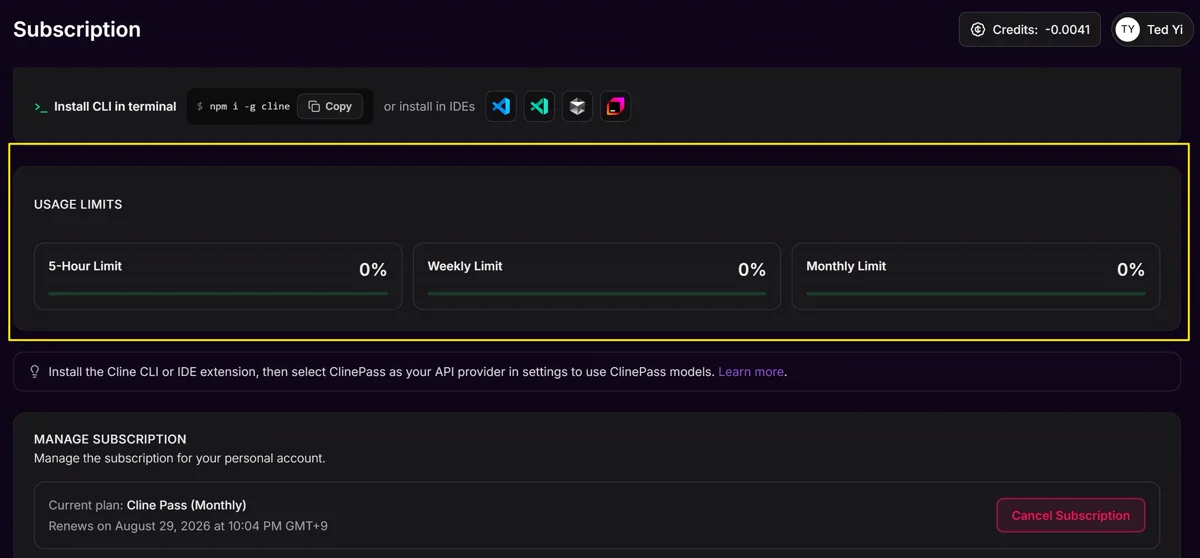This screenshot has width=1200, height=558.
Task: Install in the blue VS Code IDE
Action: [x=501, y=106]
